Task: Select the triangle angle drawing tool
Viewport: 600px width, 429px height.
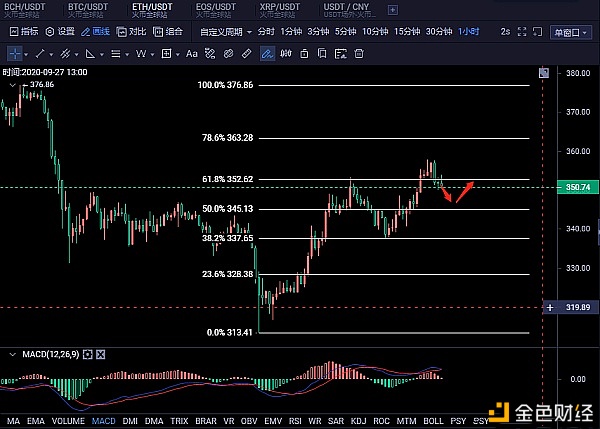Action: 90,54
